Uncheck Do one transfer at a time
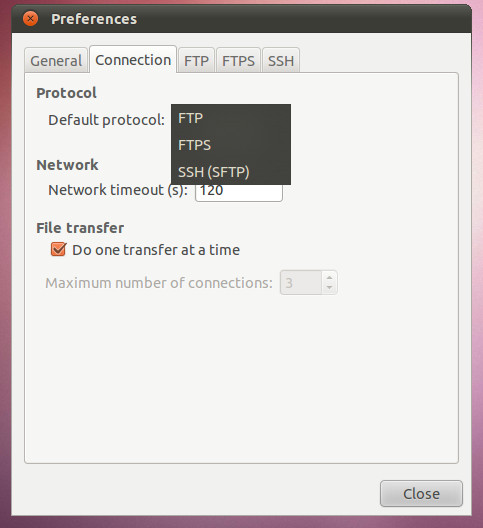This screenshot has height=528, width=483. [58, 250]
